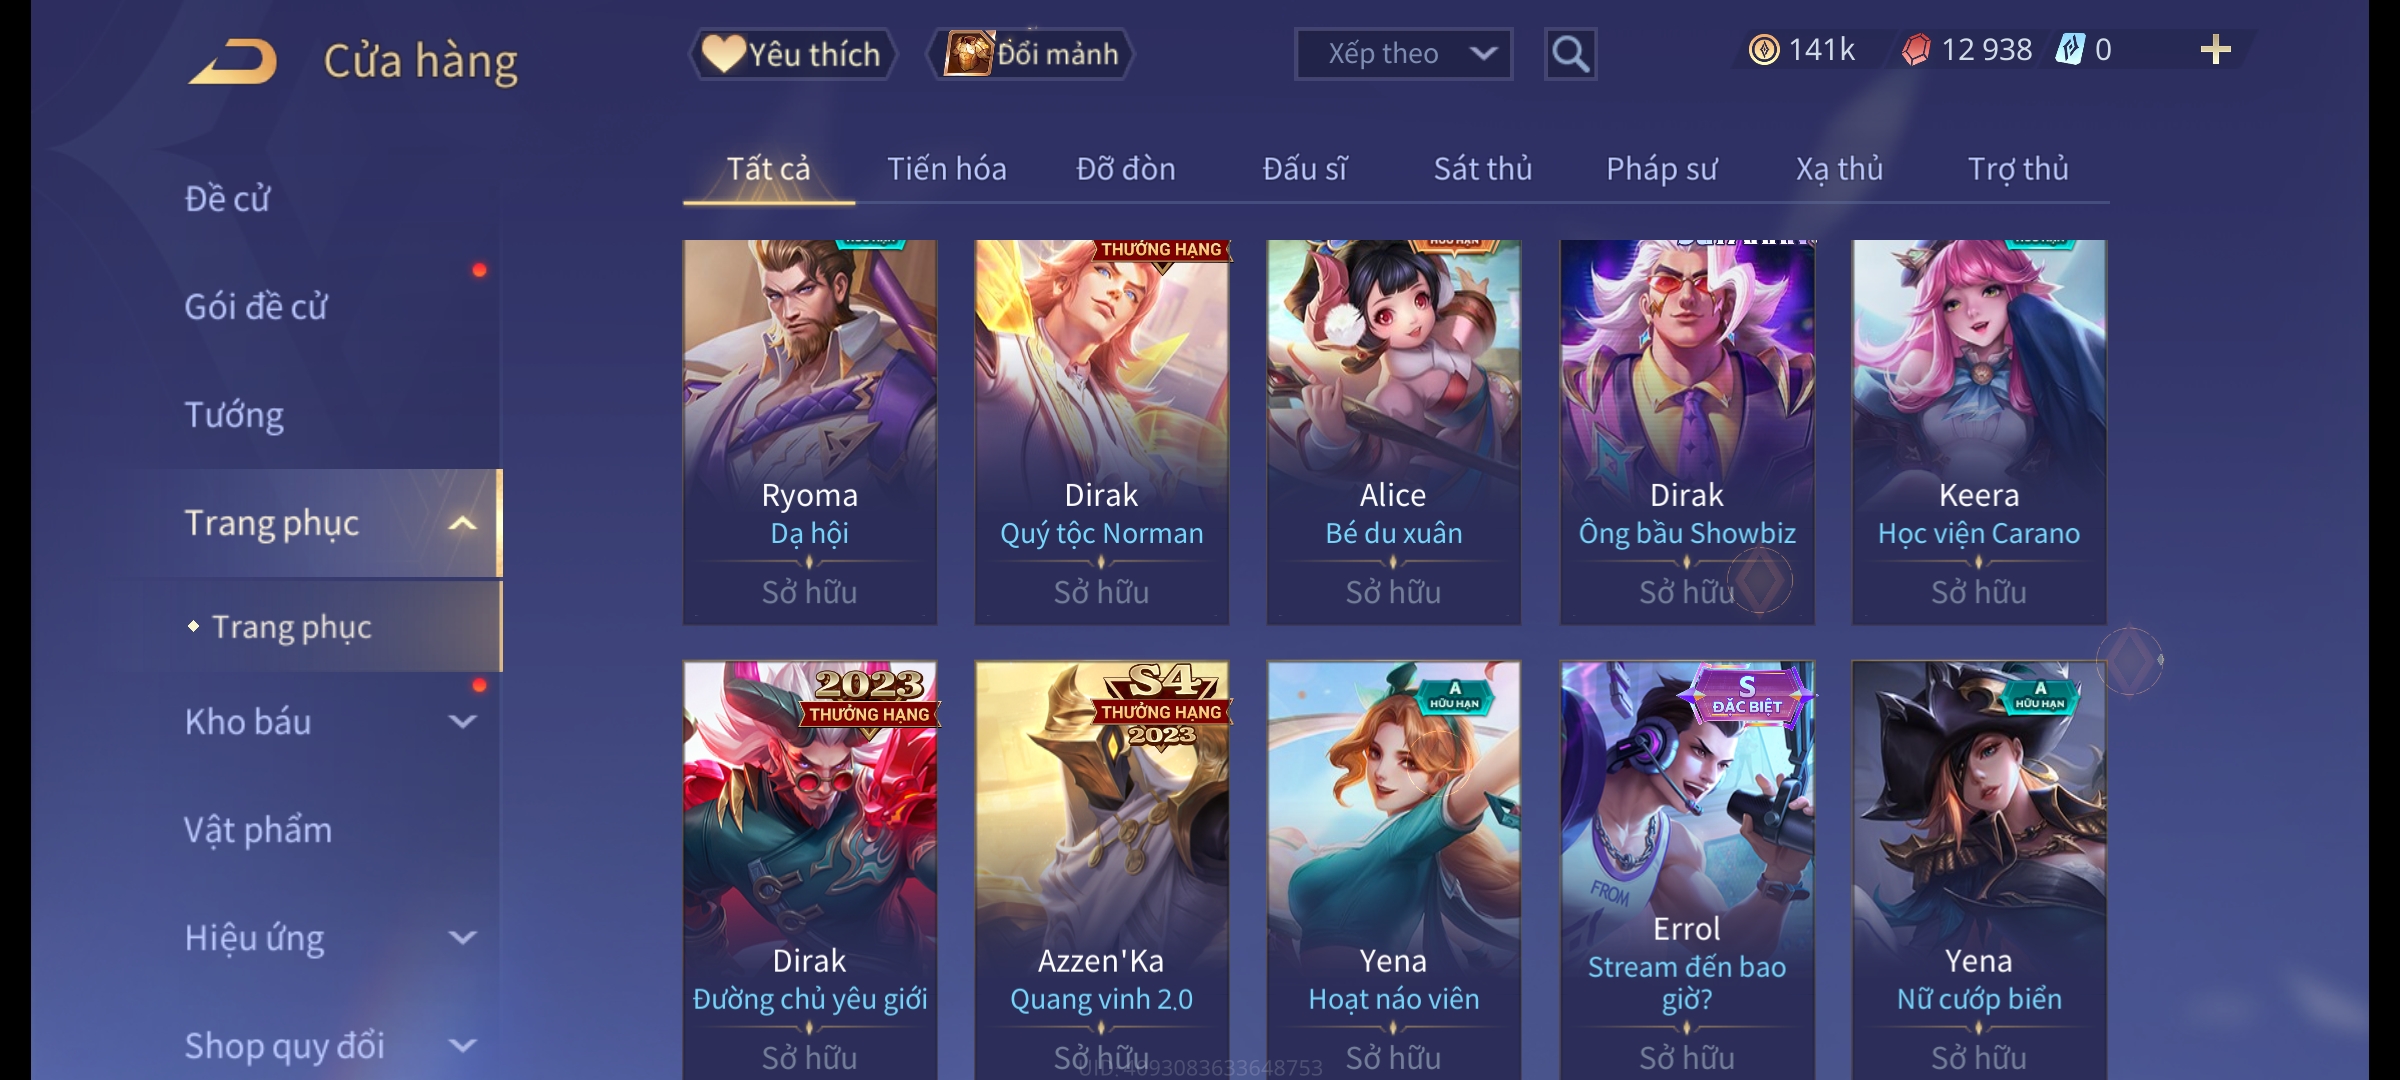
Task: Expand the Kho báu sidebar section
Action: 462,721
